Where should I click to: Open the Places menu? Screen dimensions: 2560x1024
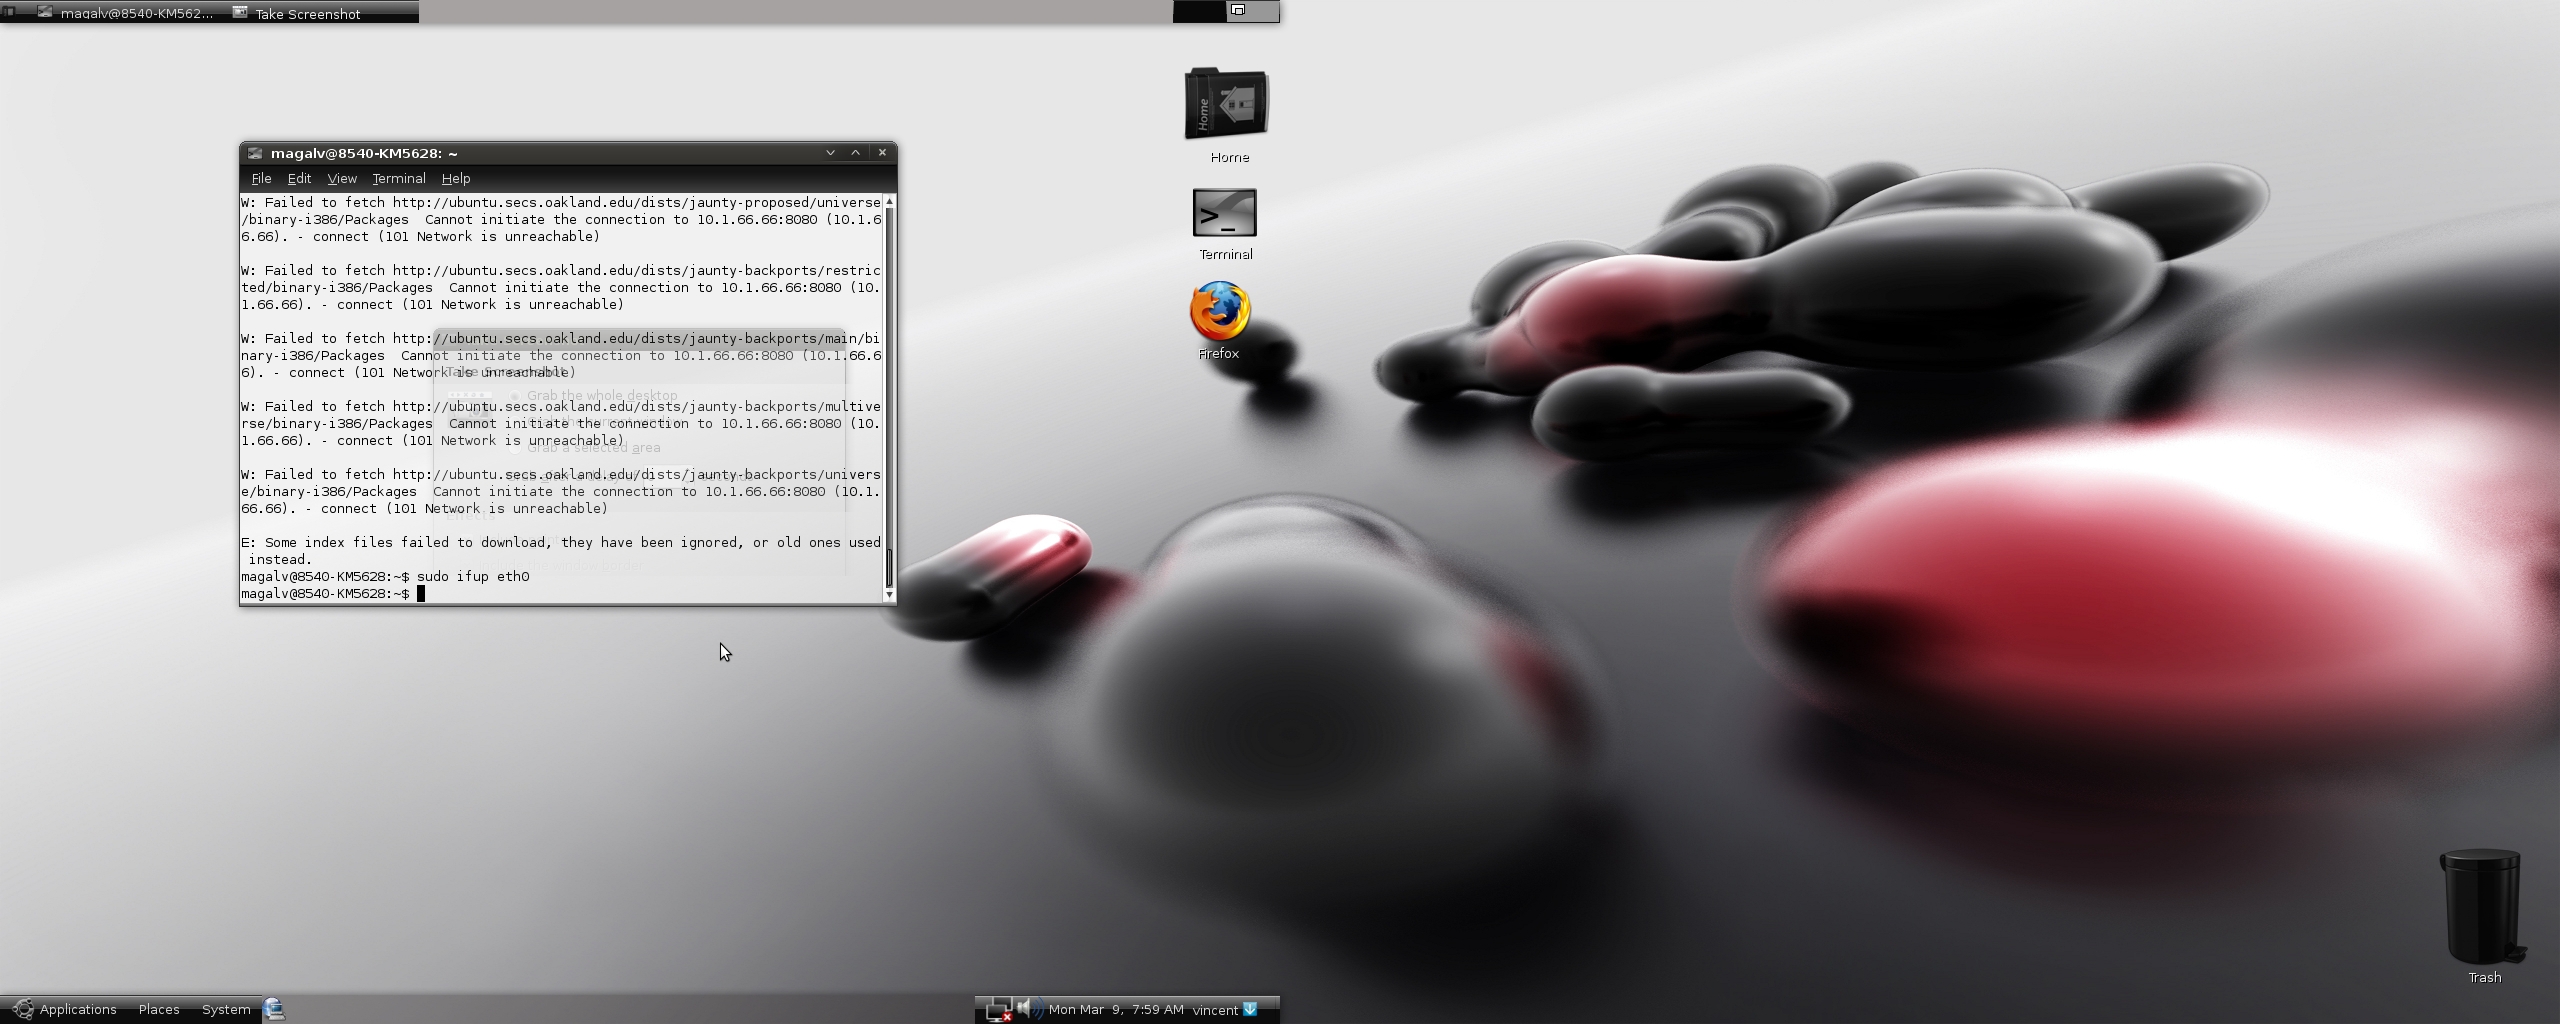coord(159,1010)
